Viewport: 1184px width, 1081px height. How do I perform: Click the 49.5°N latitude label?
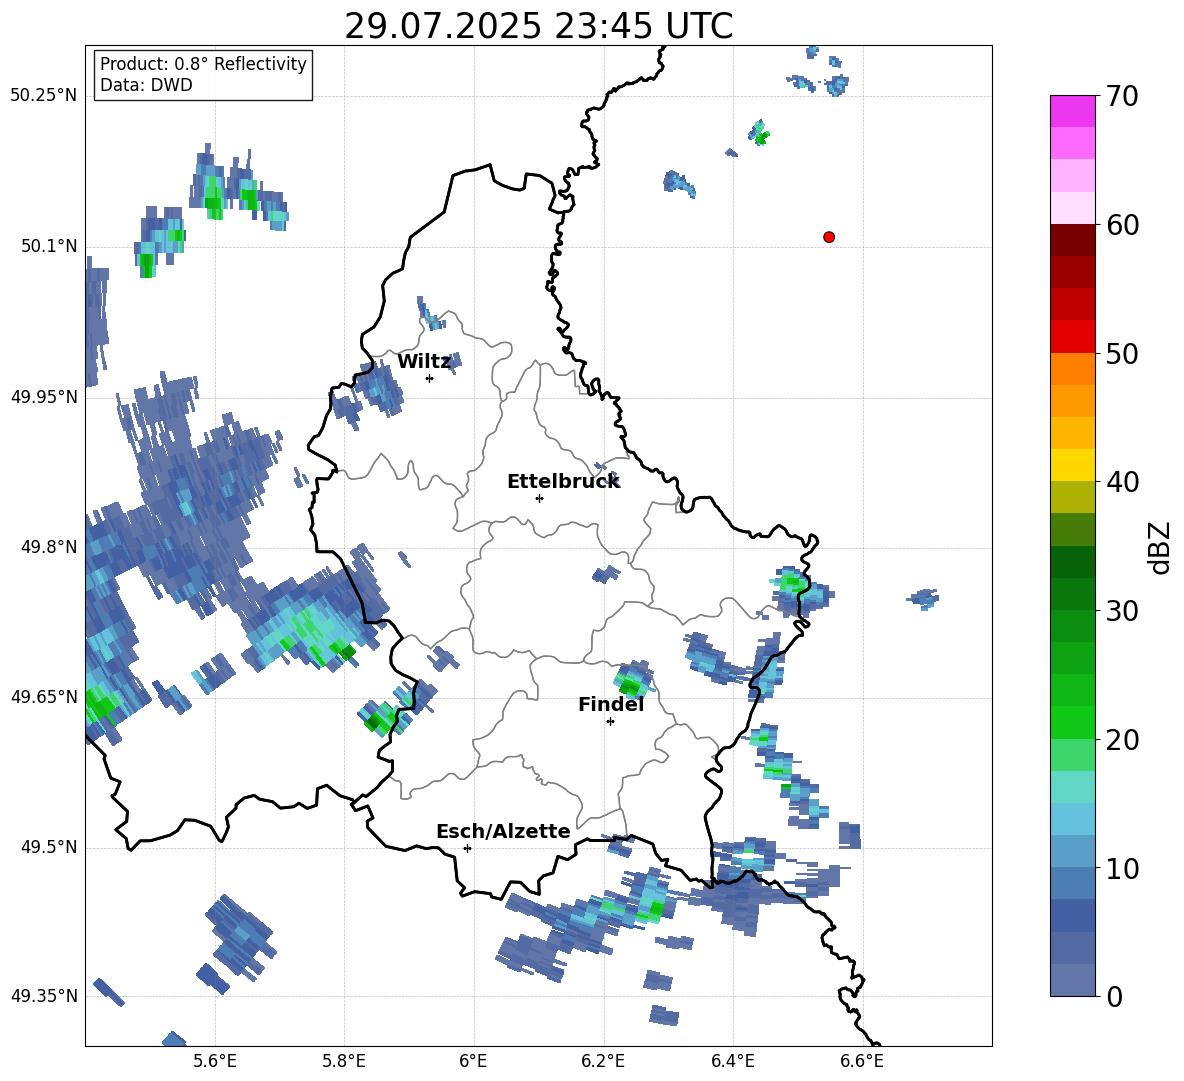[x=48, y=848]
